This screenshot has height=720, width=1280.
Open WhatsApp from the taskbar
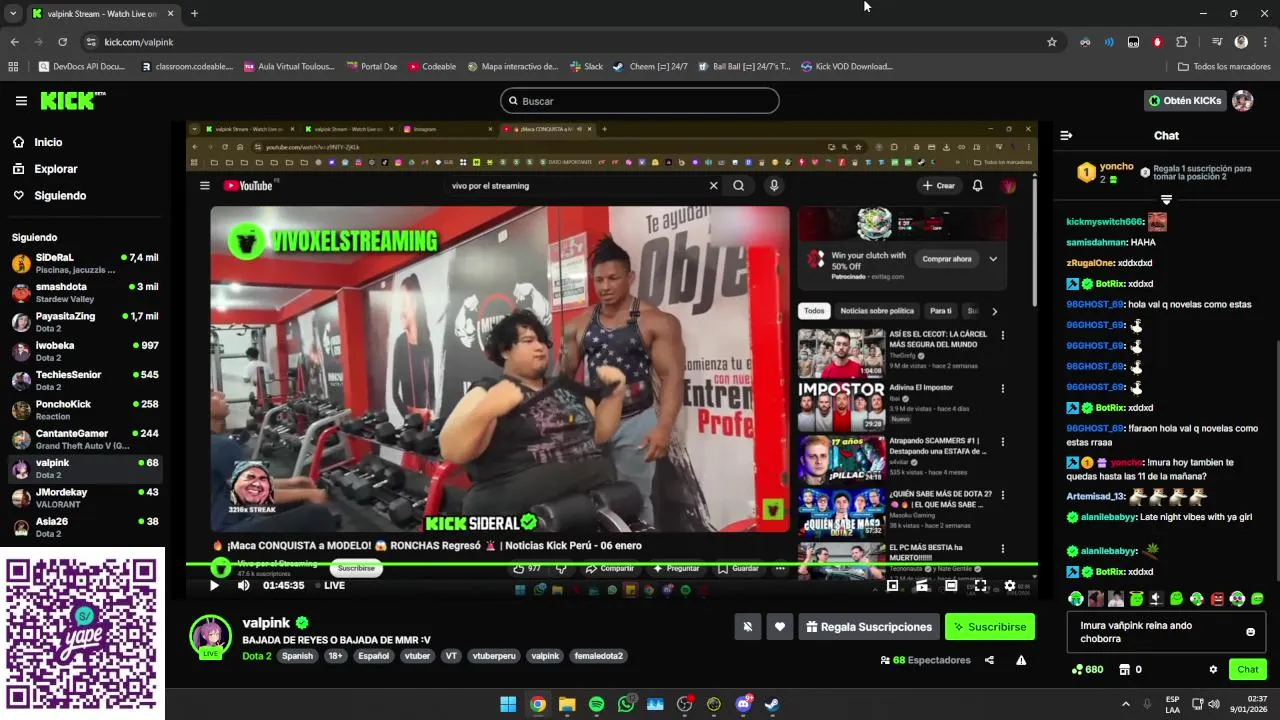pos(626,704)
